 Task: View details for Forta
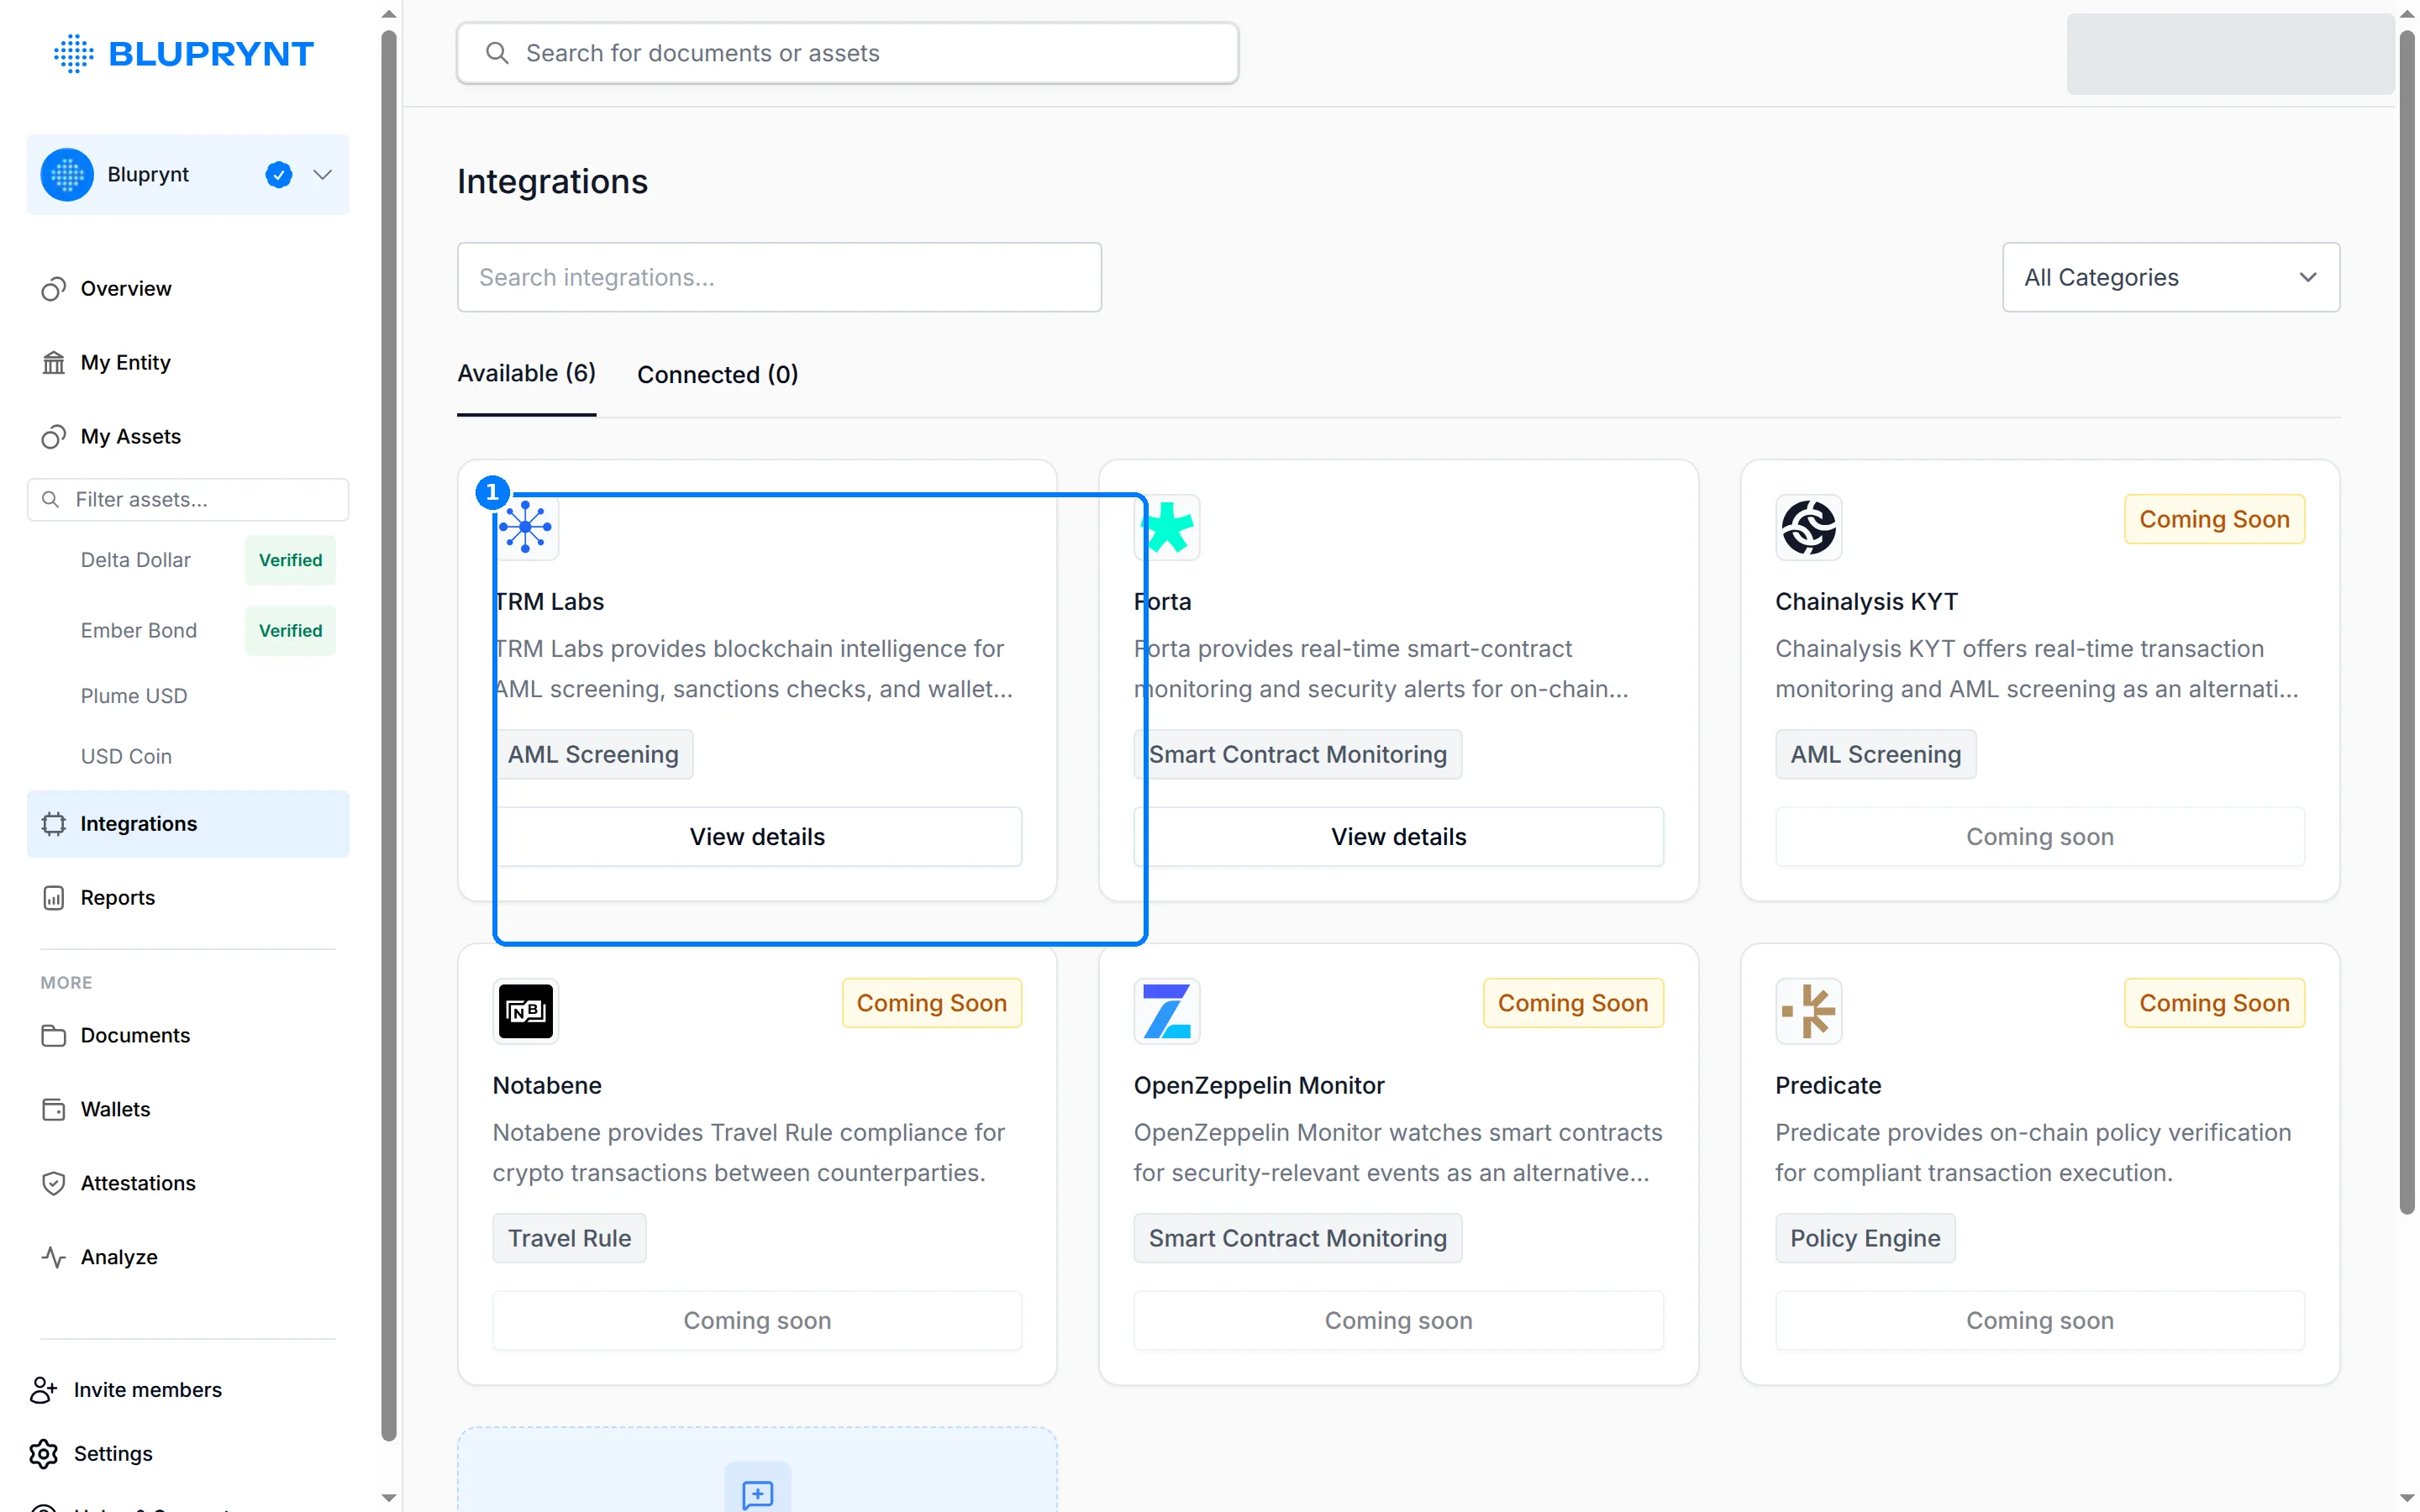point(1398,837)
